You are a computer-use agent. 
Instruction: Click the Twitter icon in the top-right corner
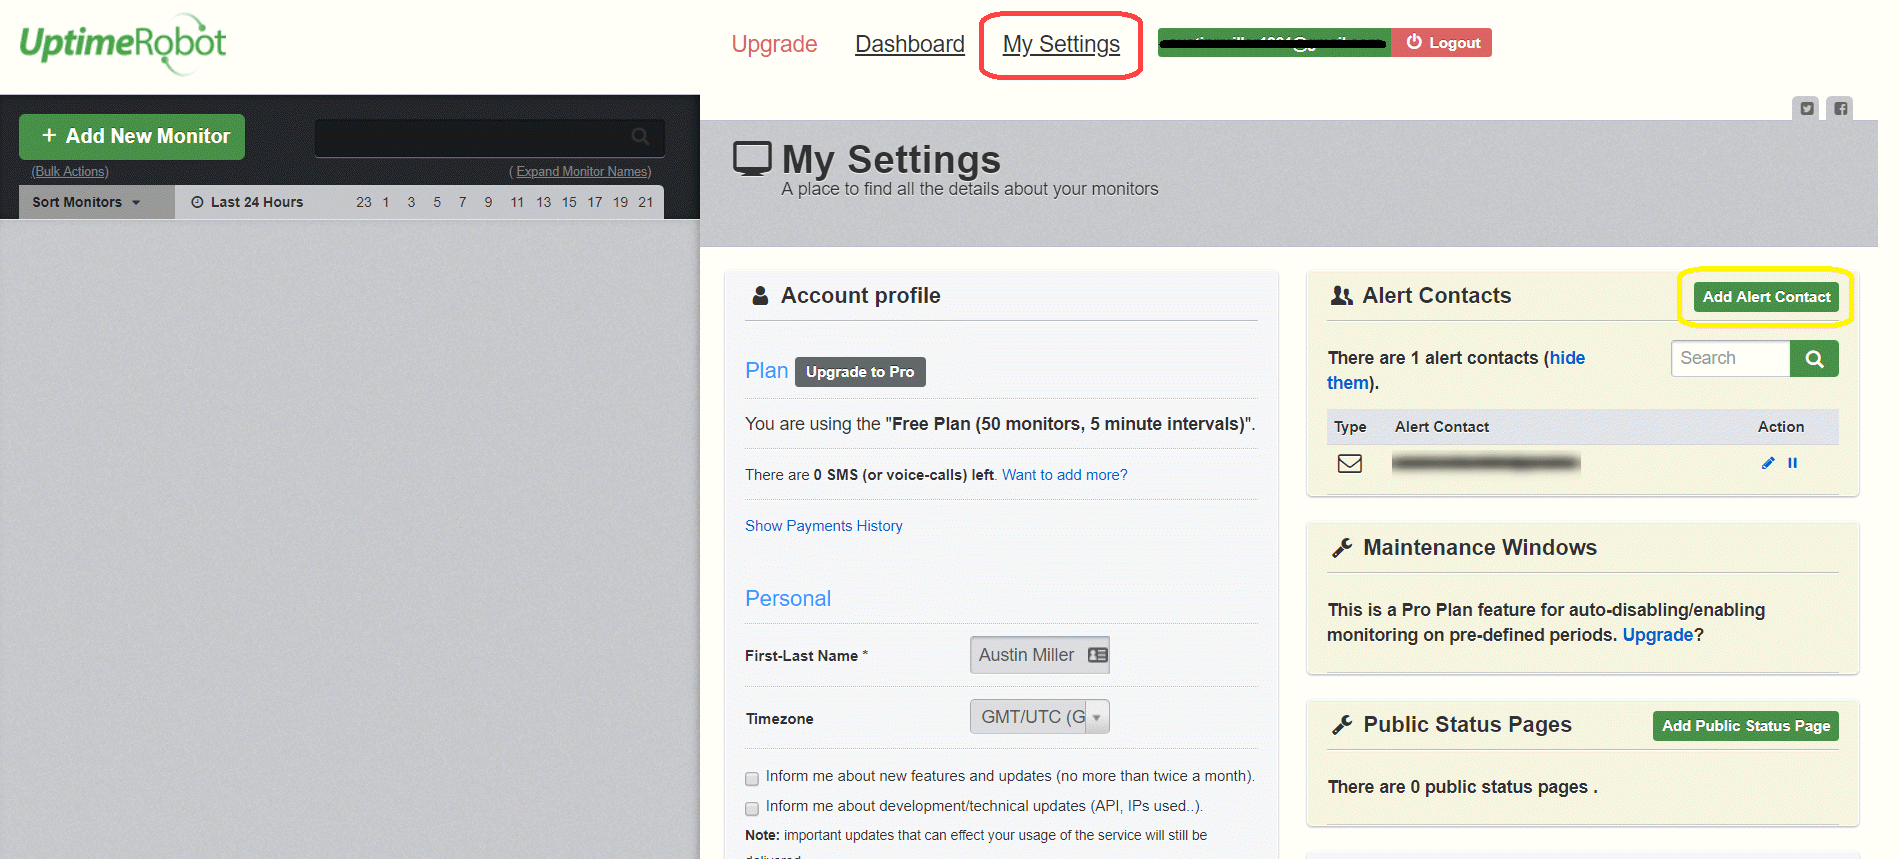point(1806,108)
